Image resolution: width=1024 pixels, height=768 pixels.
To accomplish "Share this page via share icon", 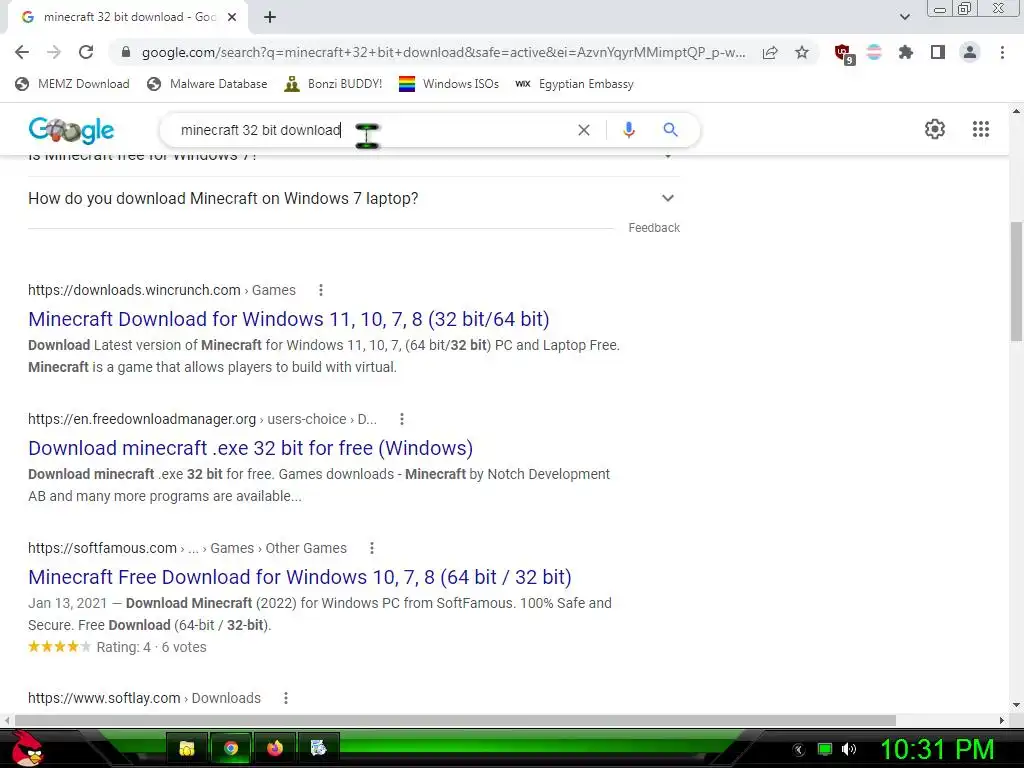I will pos(770,53).
